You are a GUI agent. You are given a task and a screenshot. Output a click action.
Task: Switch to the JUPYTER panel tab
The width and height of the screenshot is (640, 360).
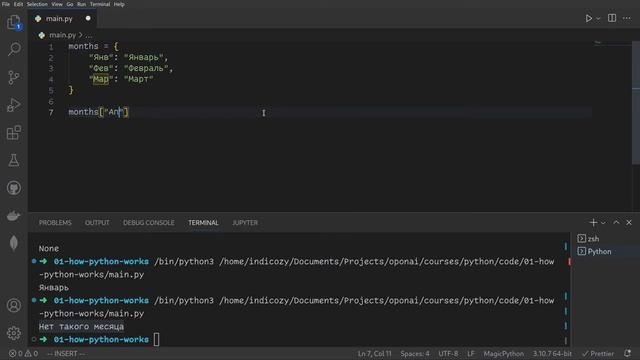[x=245, y=223]
